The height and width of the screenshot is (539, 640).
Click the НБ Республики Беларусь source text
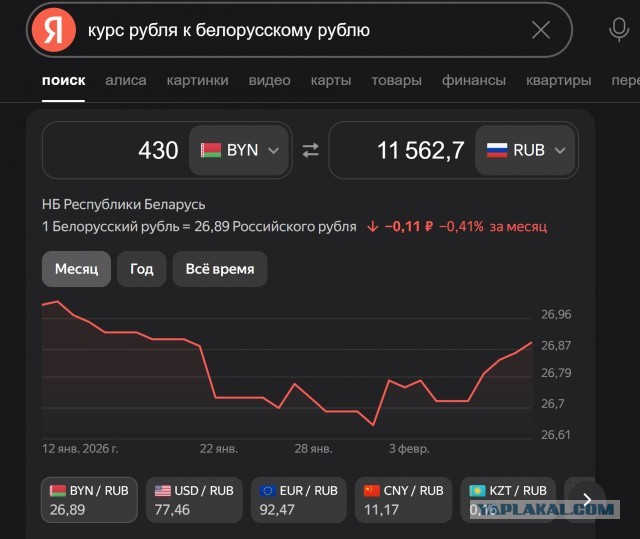click(124, 204)
